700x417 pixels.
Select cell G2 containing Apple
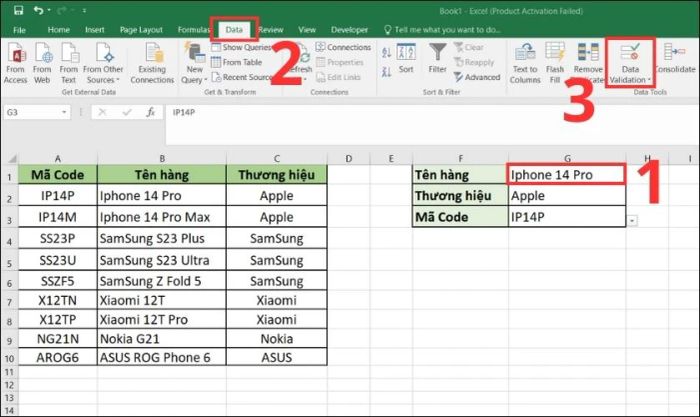coord(567,196)
